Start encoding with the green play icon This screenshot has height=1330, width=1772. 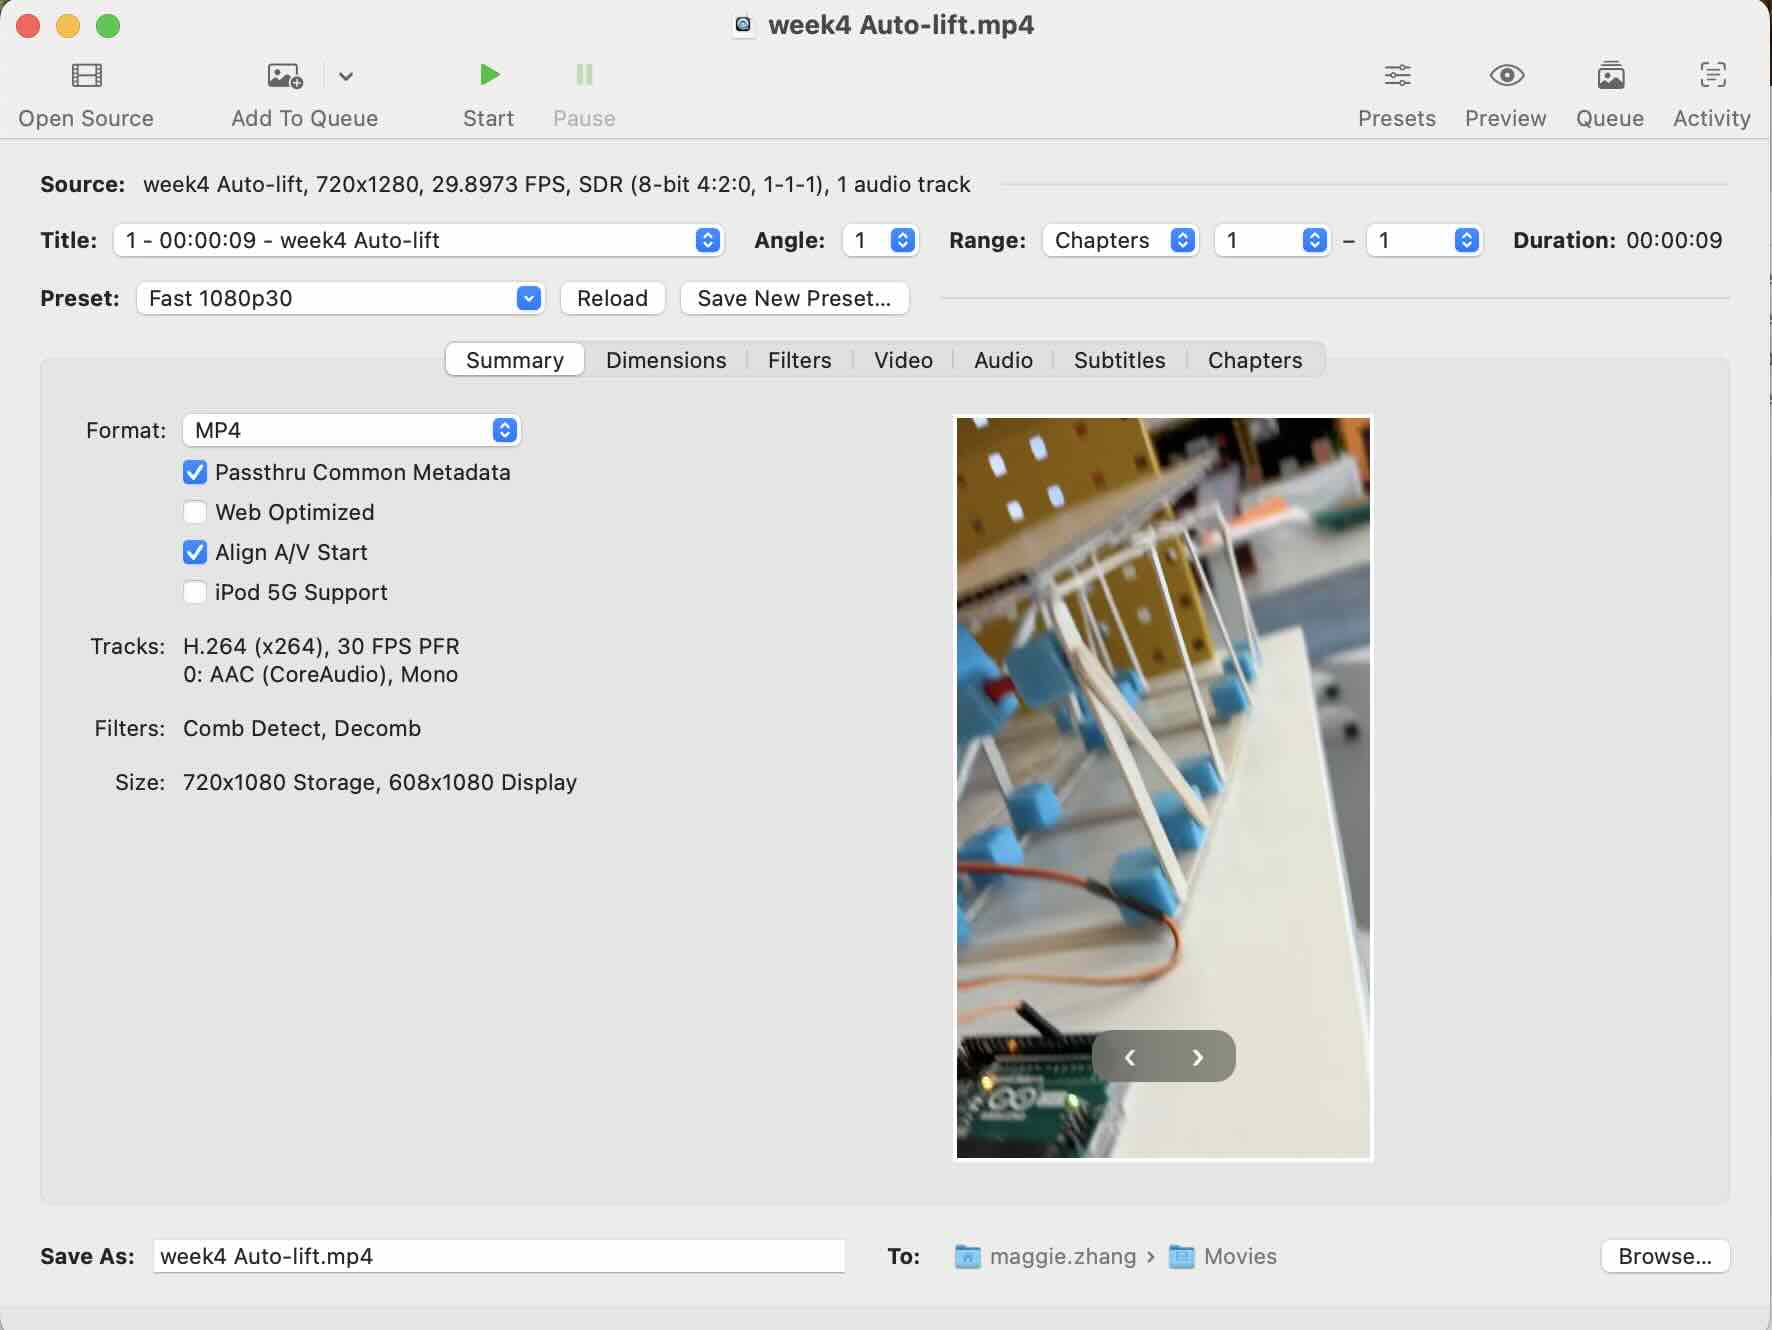coord(489,75)
